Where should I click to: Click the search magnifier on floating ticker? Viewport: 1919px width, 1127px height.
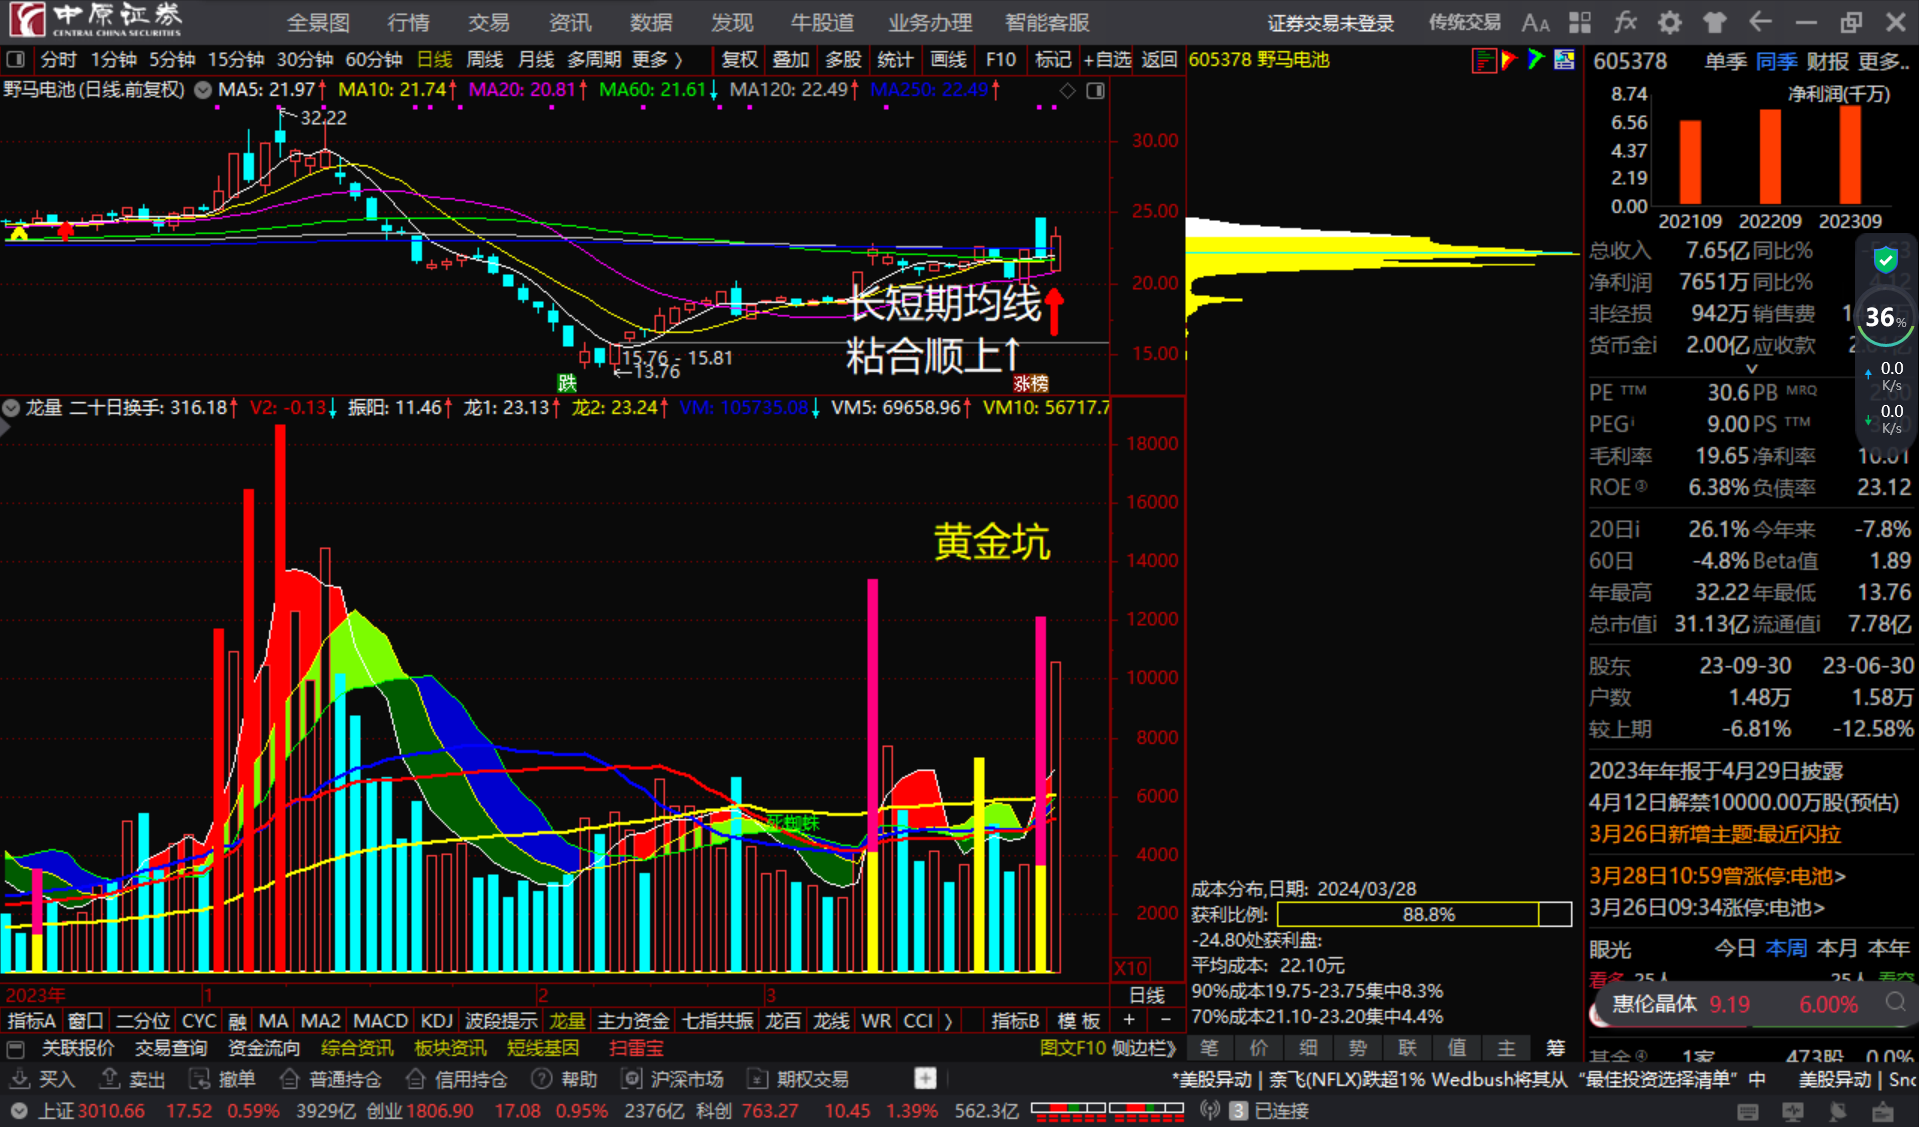[1895, 1003]
